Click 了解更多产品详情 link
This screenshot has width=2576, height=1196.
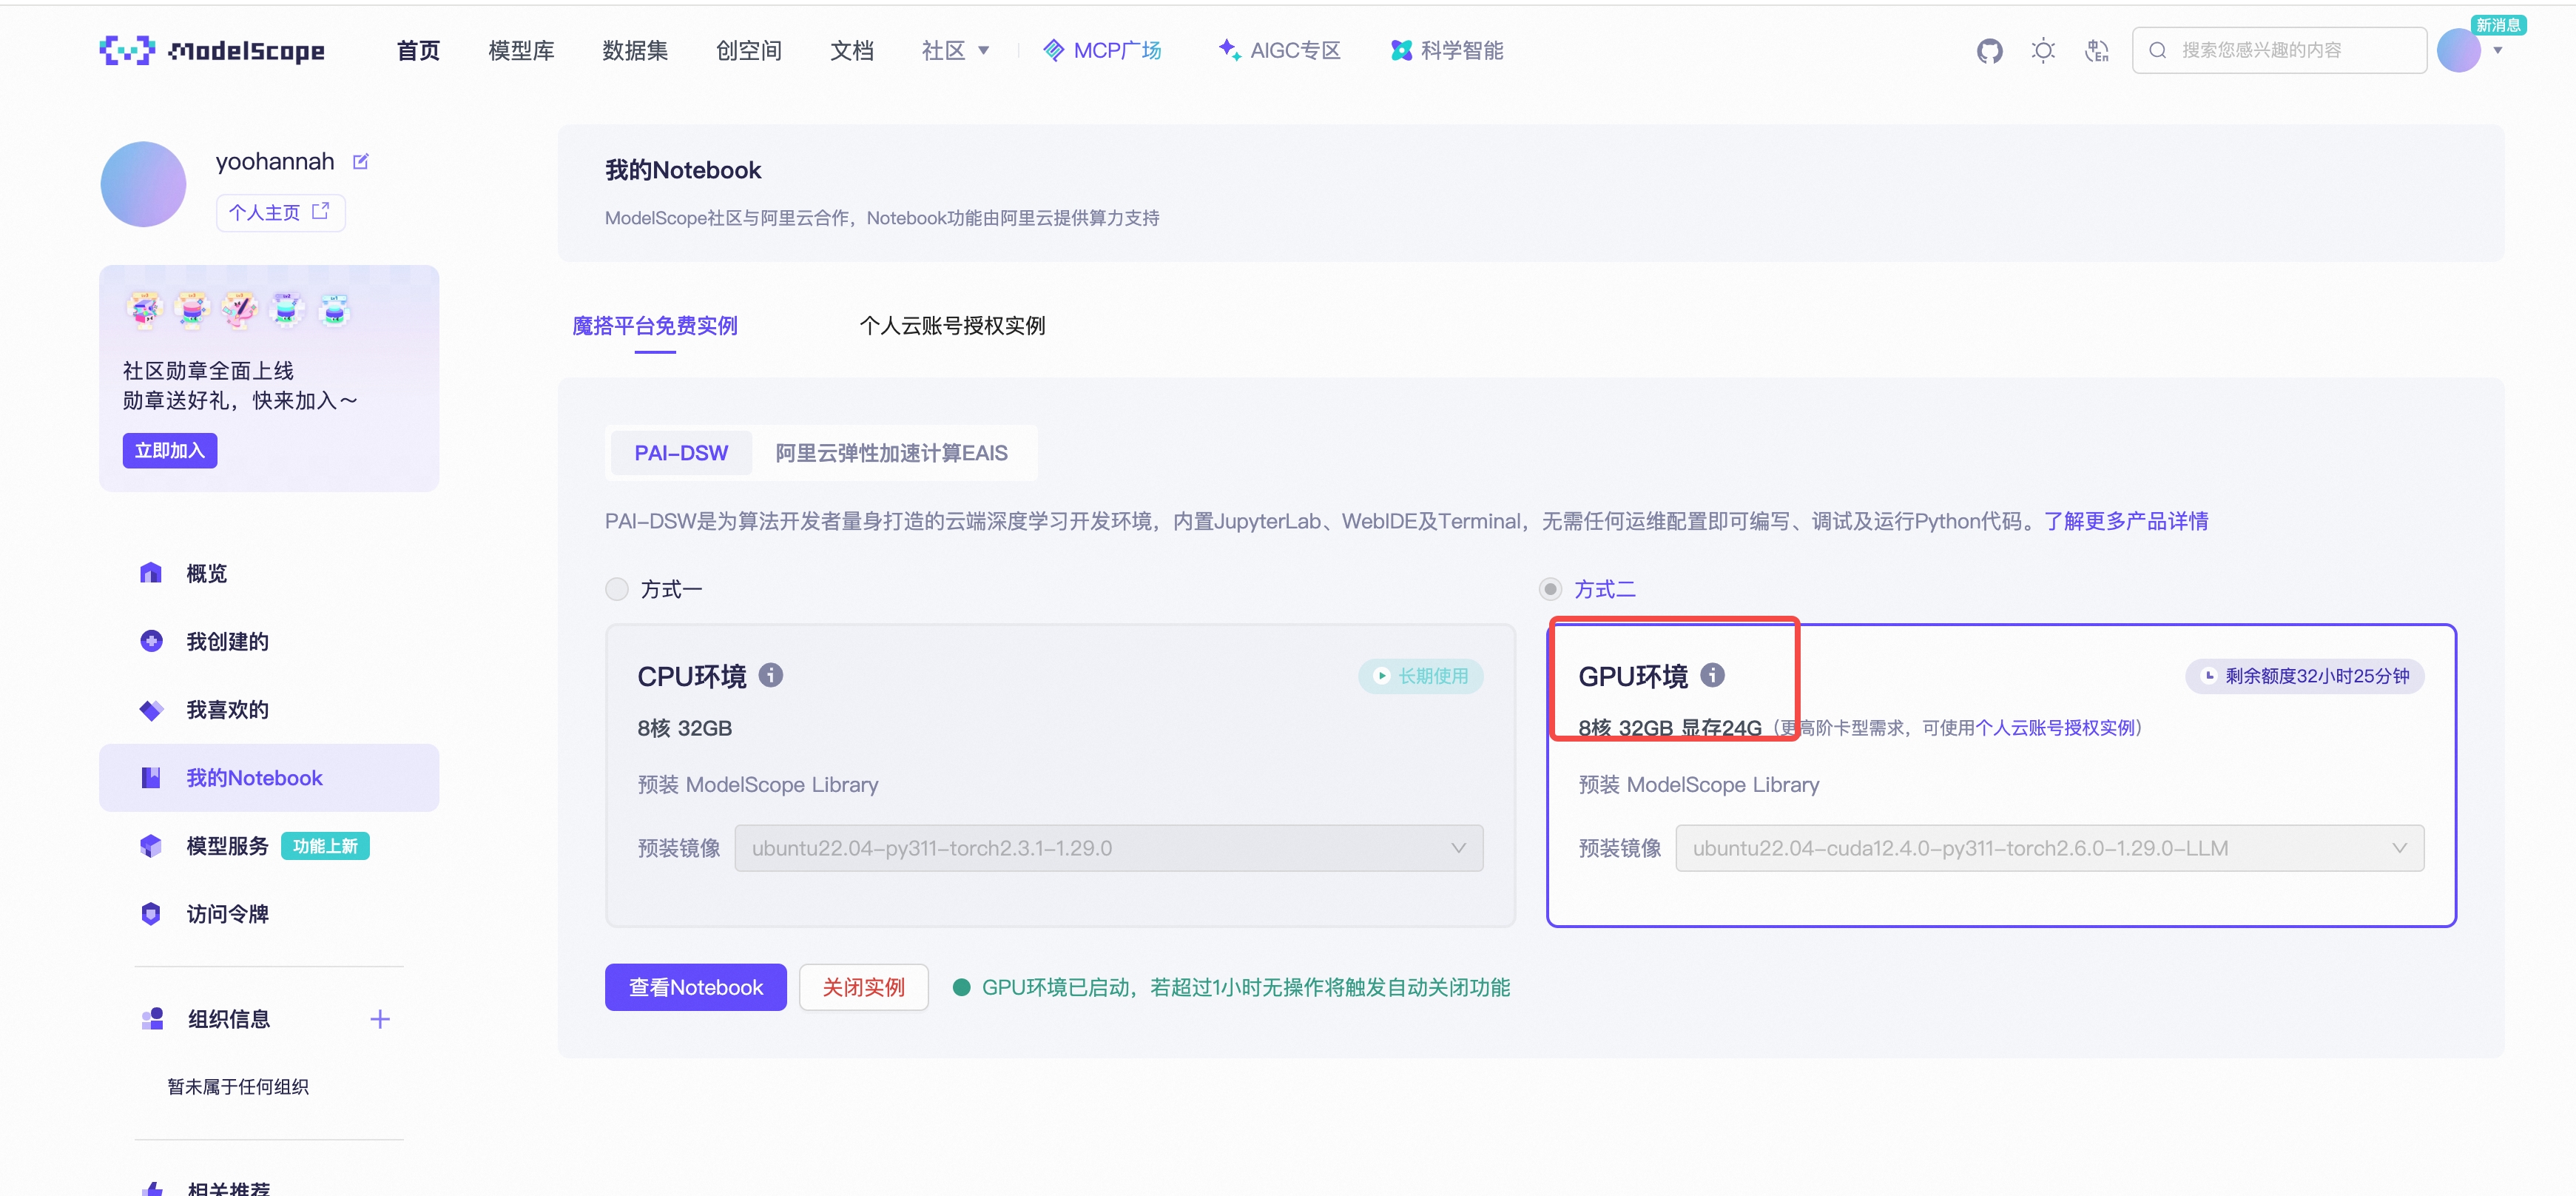[2126, 521]
